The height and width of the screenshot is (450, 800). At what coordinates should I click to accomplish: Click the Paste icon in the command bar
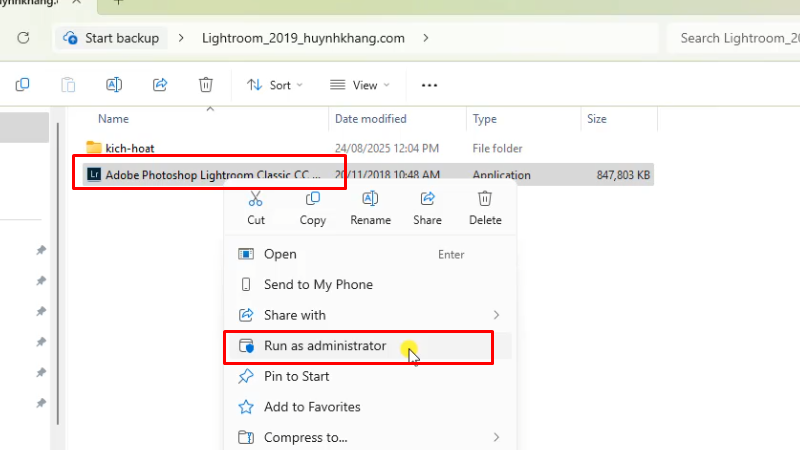[x=68, y=85]
